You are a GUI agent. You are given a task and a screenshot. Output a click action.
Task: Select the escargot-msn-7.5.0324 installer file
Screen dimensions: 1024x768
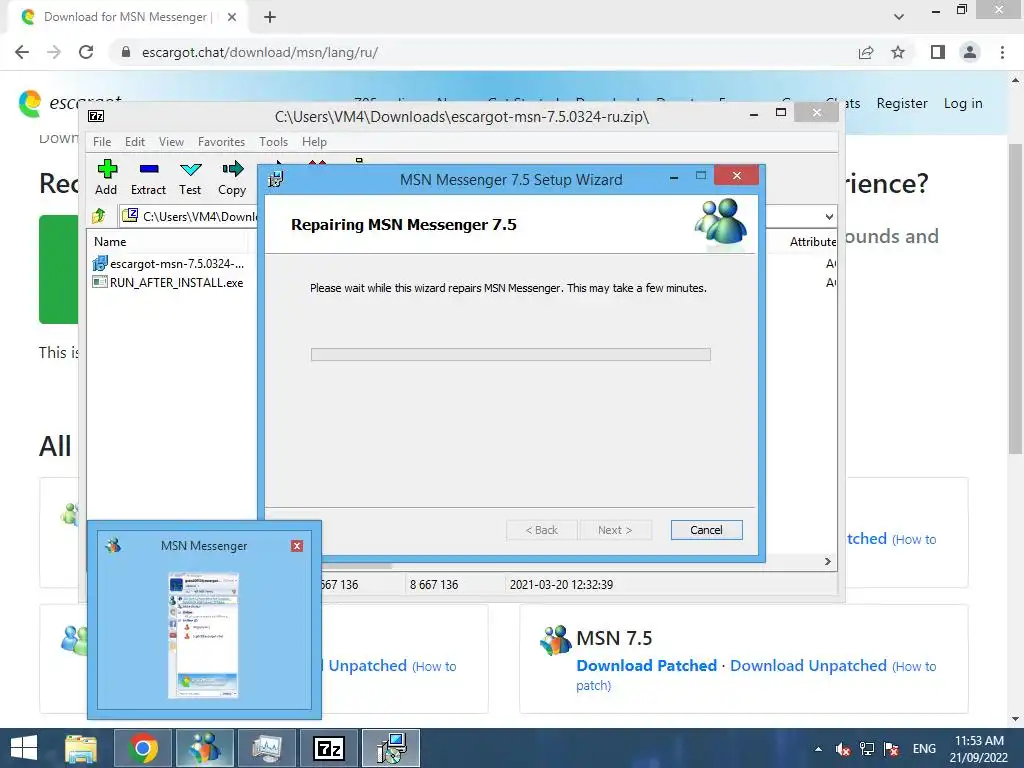[169, 264]
